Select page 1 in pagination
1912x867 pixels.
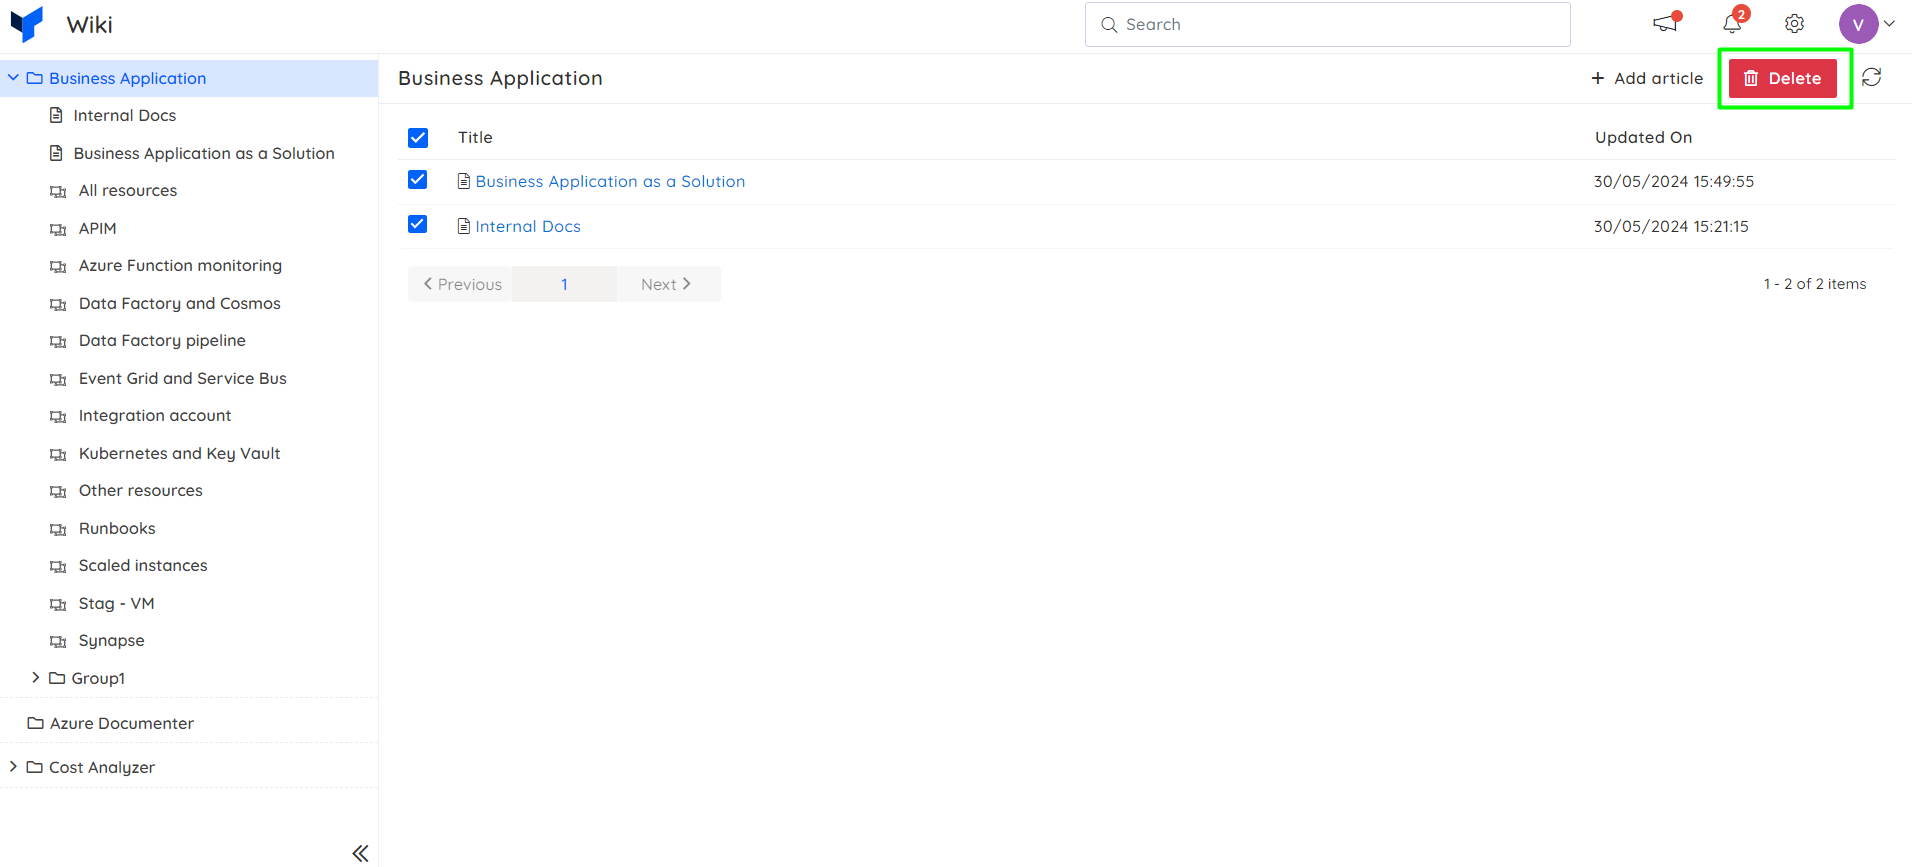tap(564, 284)
